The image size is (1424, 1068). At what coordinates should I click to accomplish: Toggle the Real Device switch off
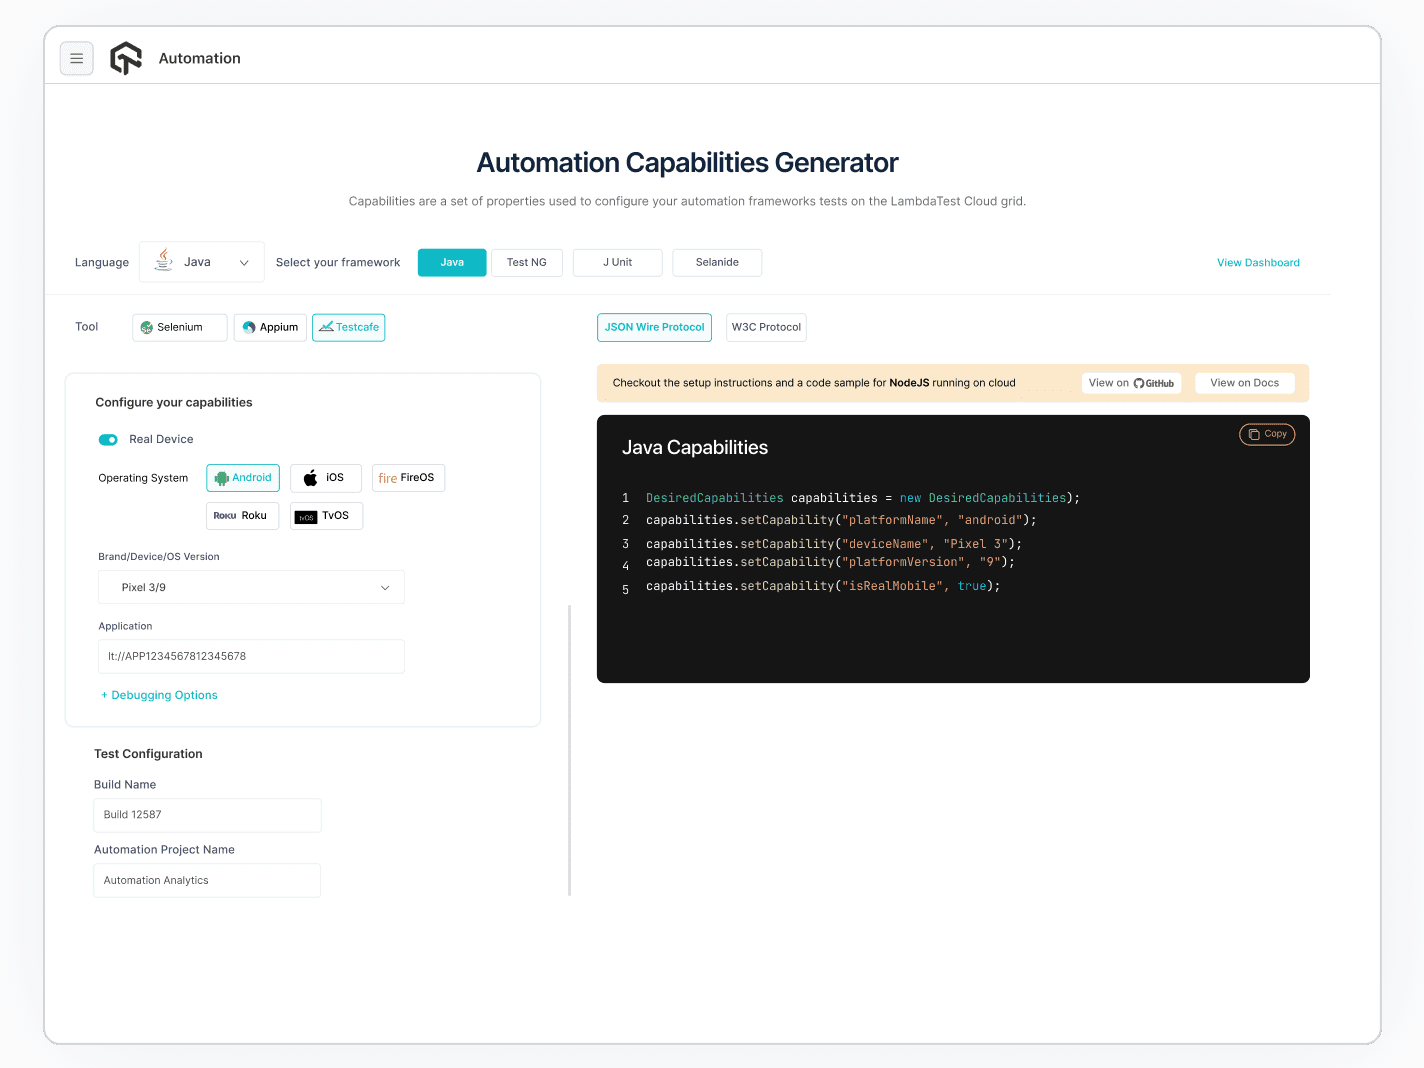[x=108, y=439]
